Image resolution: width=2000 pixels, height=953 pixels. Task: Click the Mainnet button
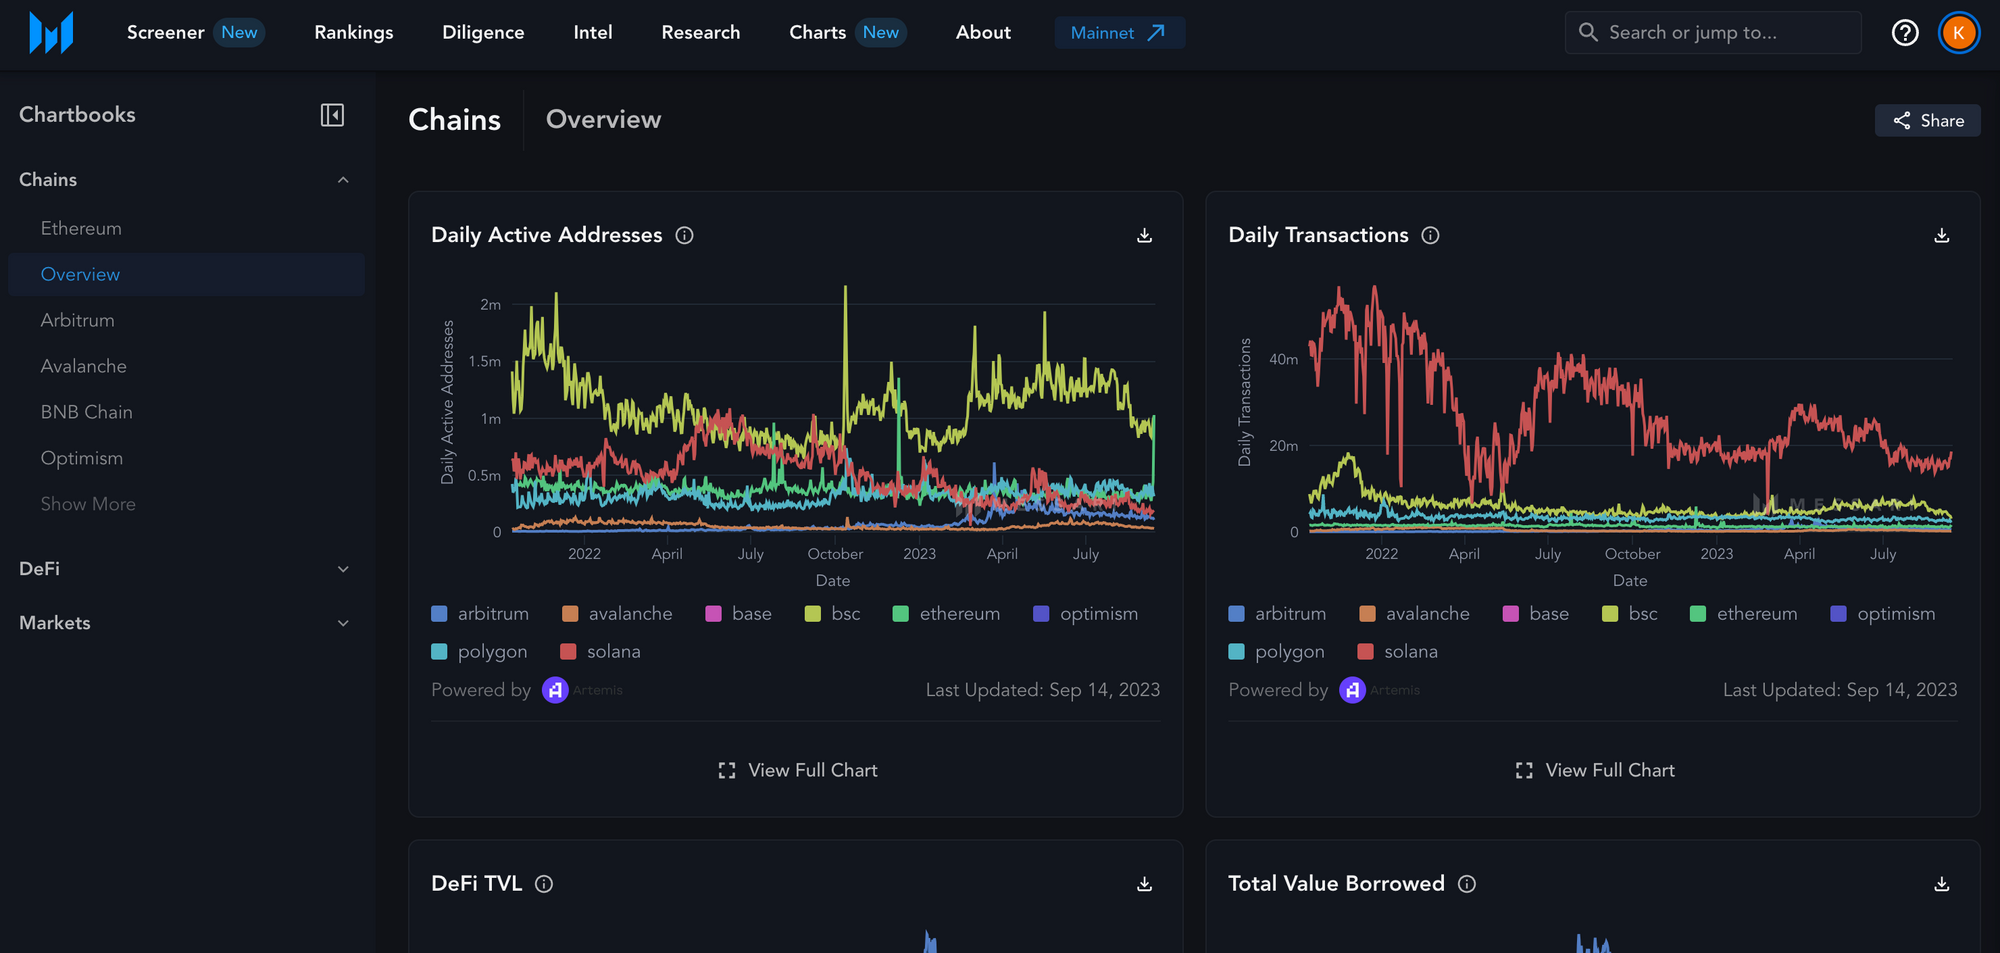(1119, 33)
